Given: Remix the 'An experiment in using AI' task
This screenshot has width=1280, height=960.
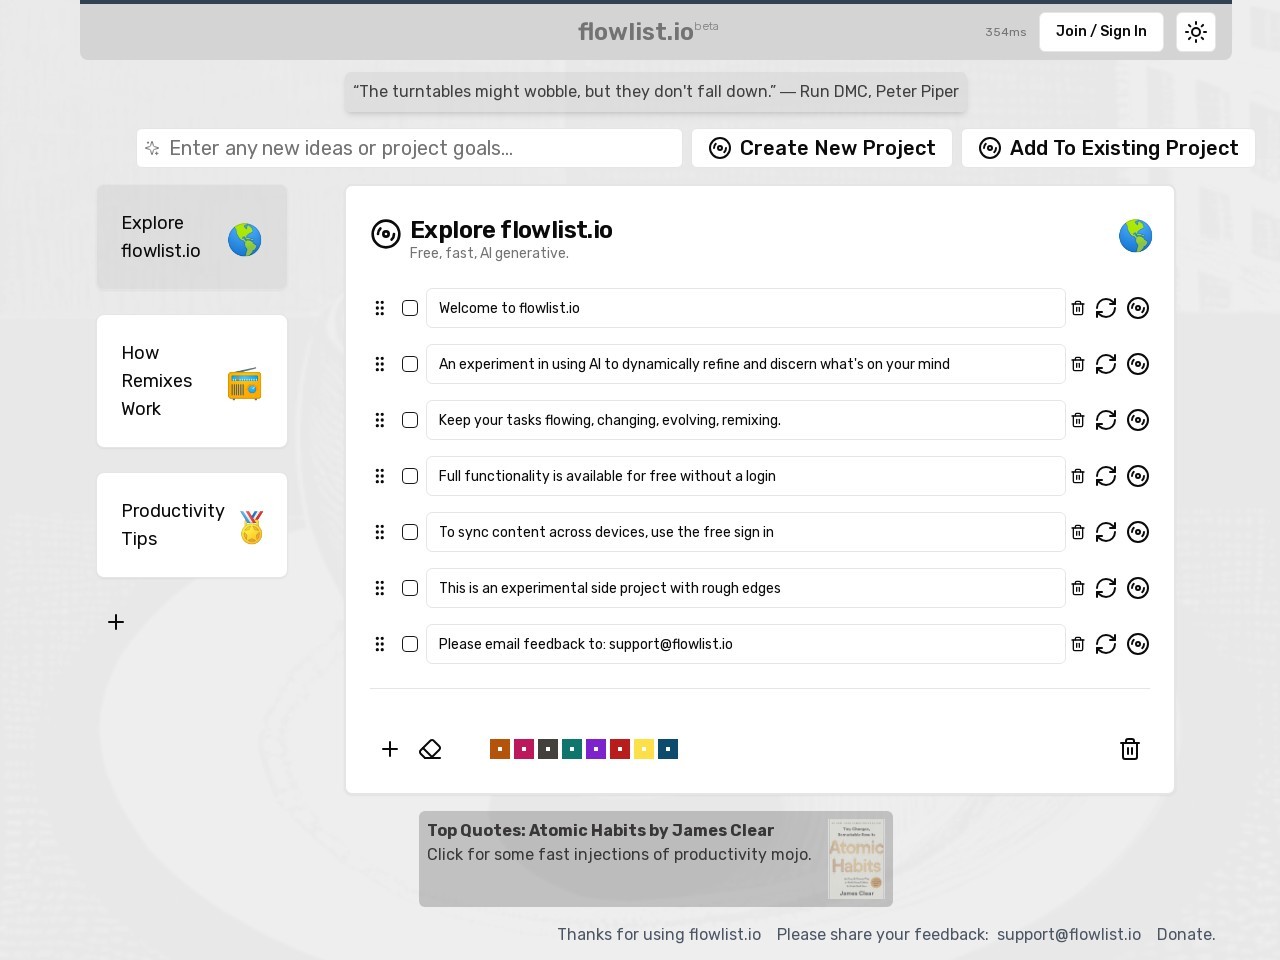Looking at the screenshot, I should tap(1138, 364).
